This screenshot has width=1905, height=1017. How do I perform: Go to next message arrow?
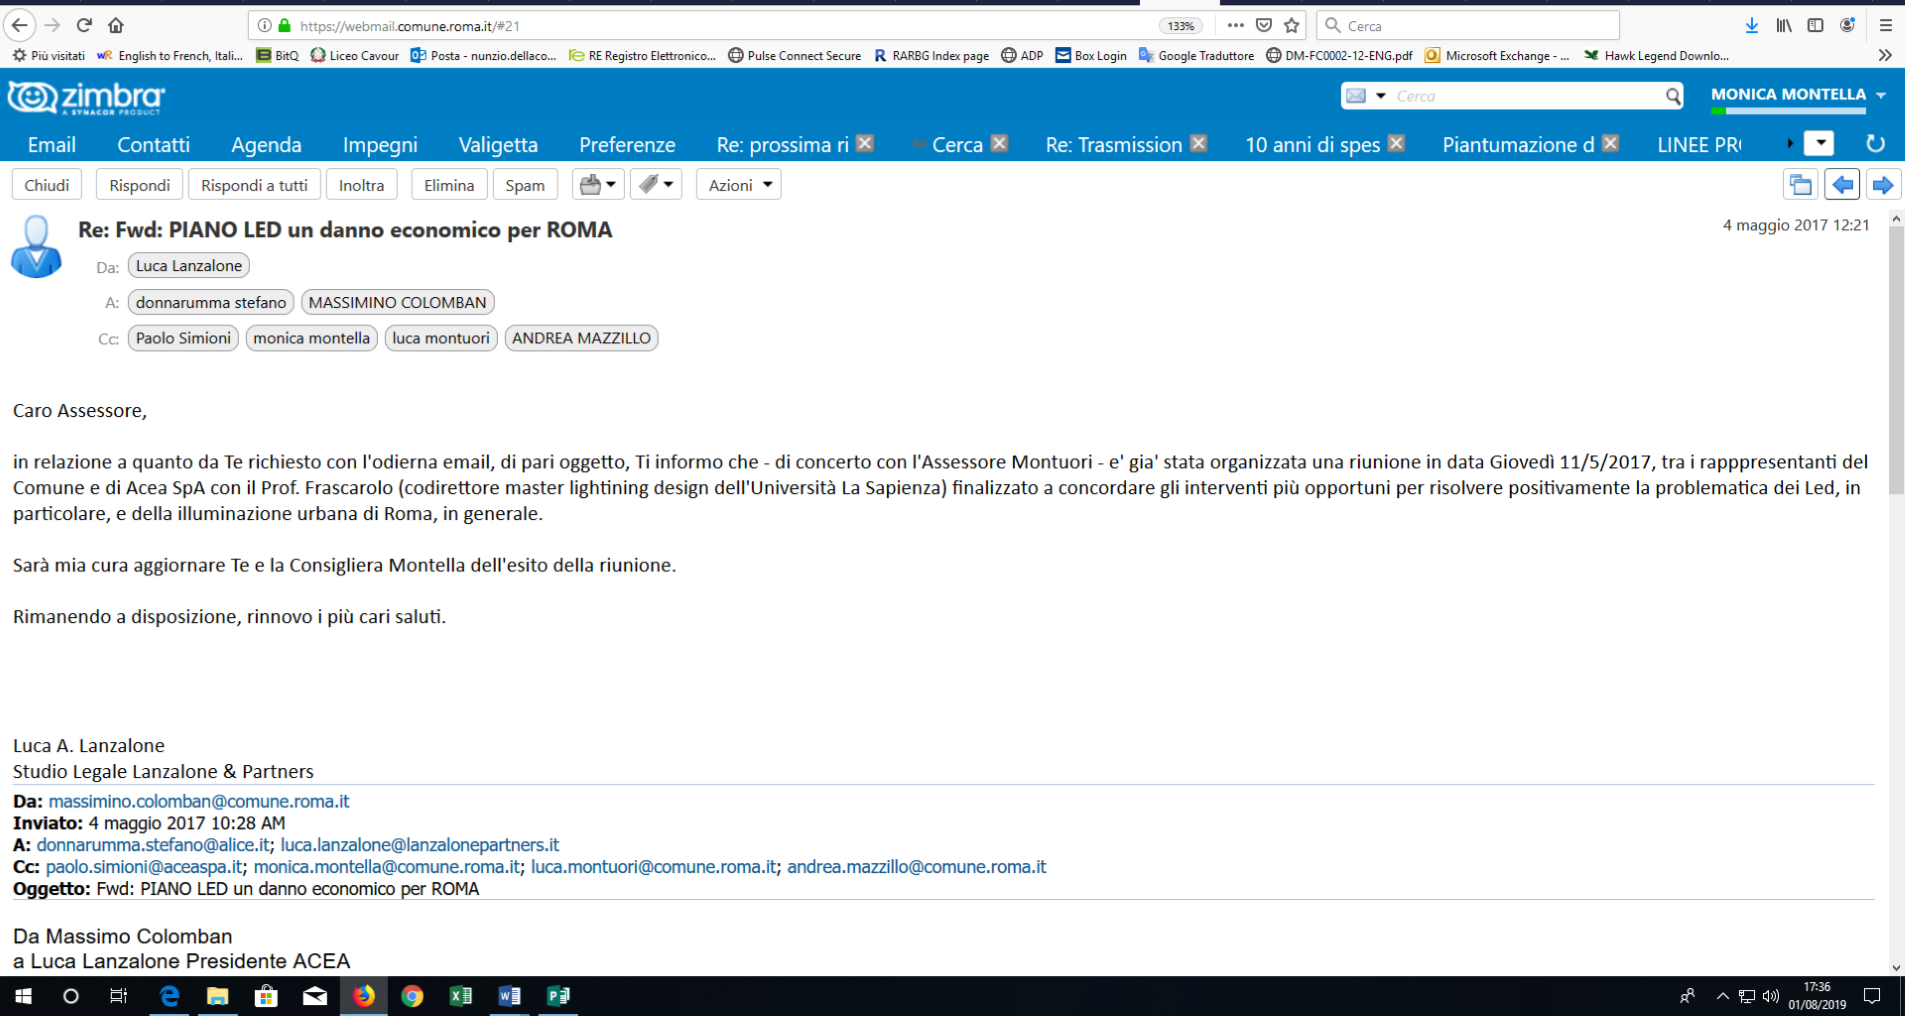click(x=1883, y=185)
